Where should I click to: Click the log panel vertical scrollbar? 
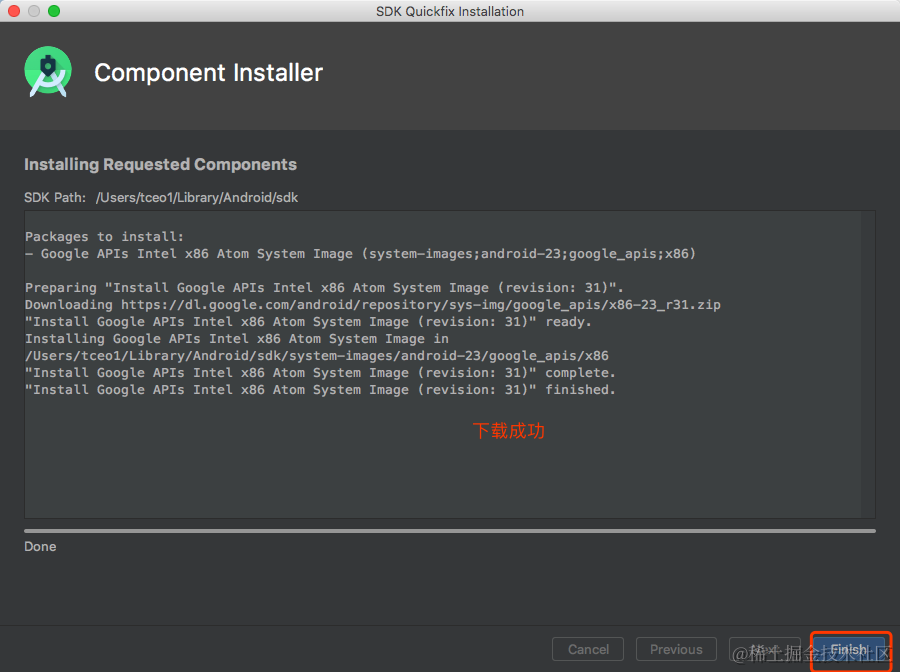868,364
